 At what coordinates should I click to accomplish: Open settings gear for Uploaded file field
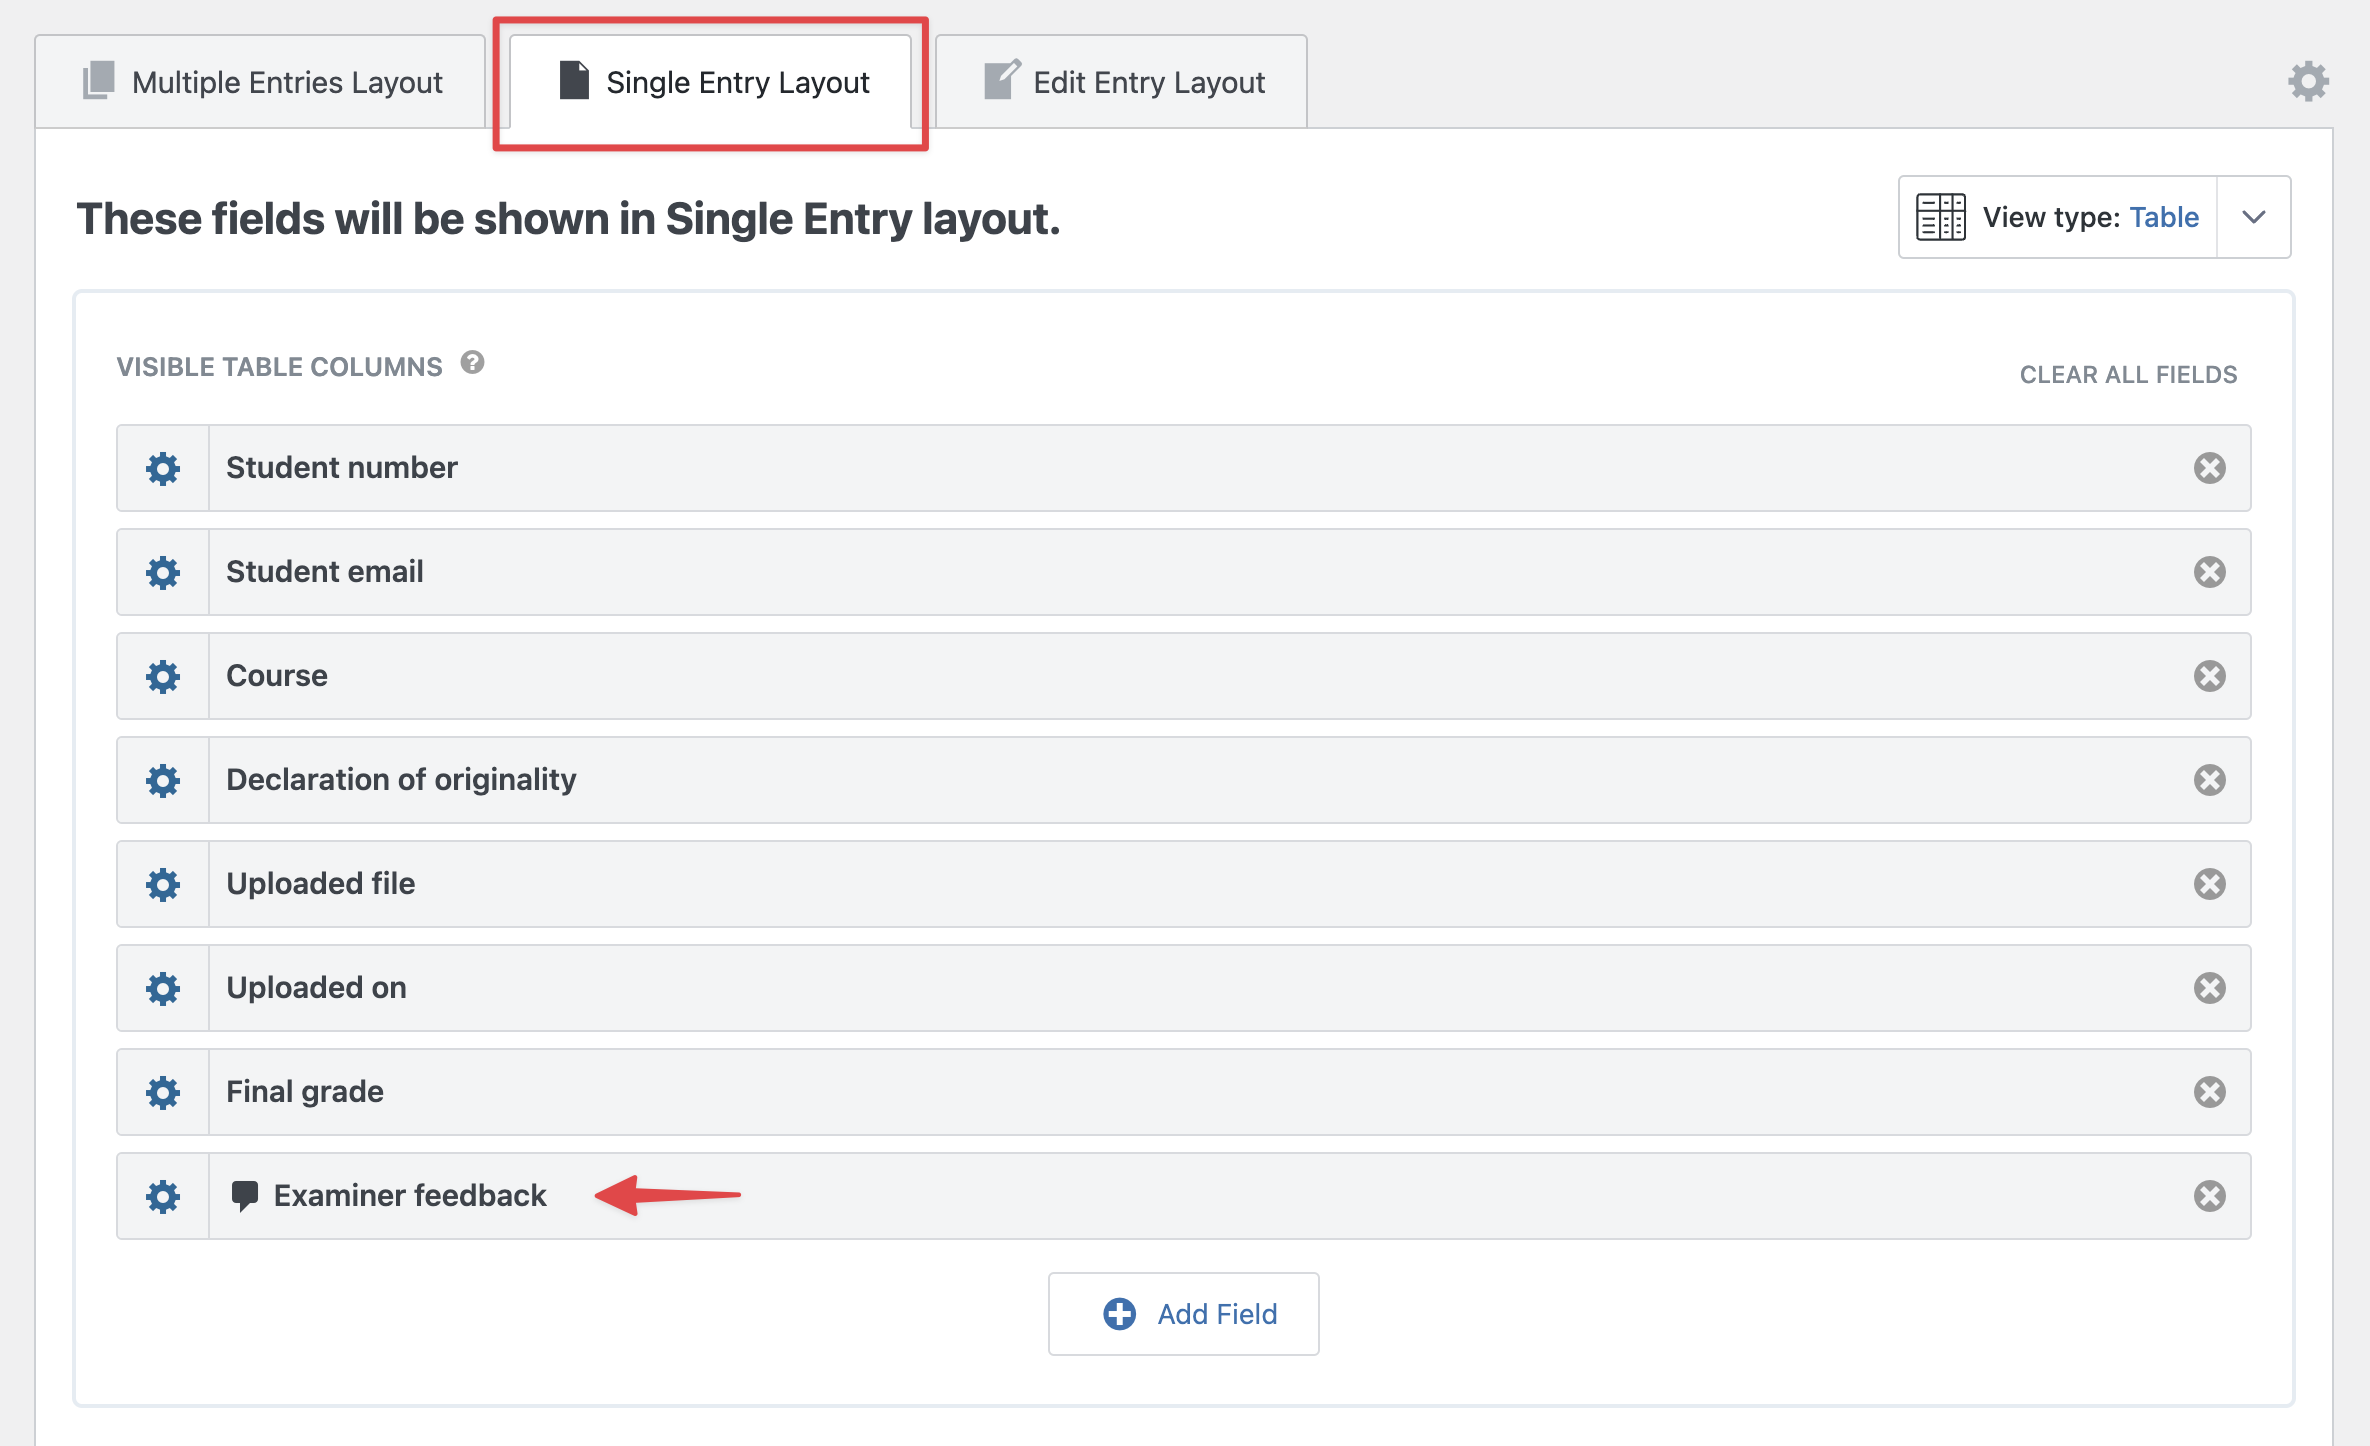[163, 884]
